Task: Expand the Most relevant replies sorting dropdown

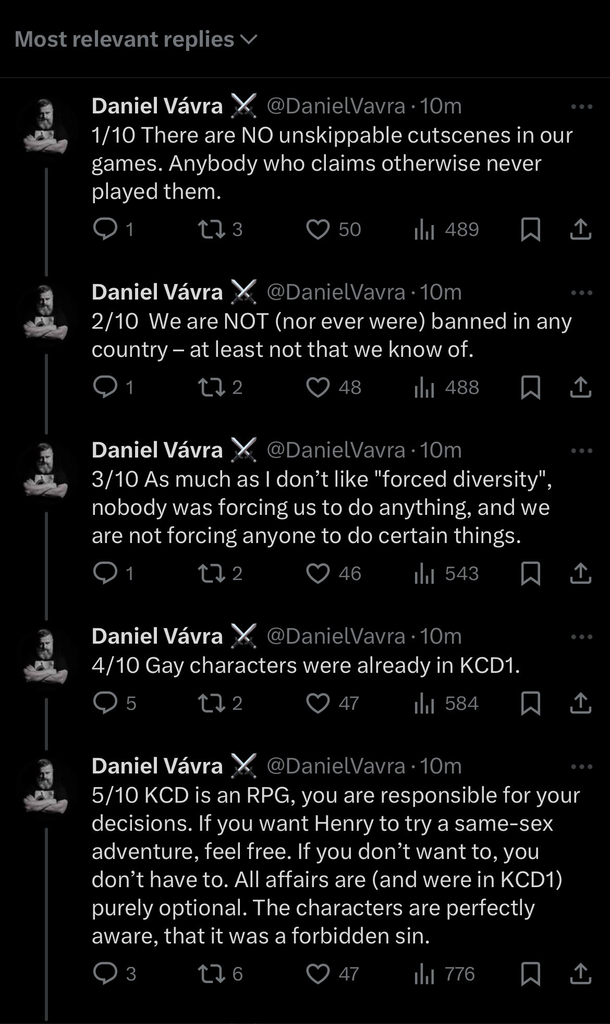Action: click(136, 40)
